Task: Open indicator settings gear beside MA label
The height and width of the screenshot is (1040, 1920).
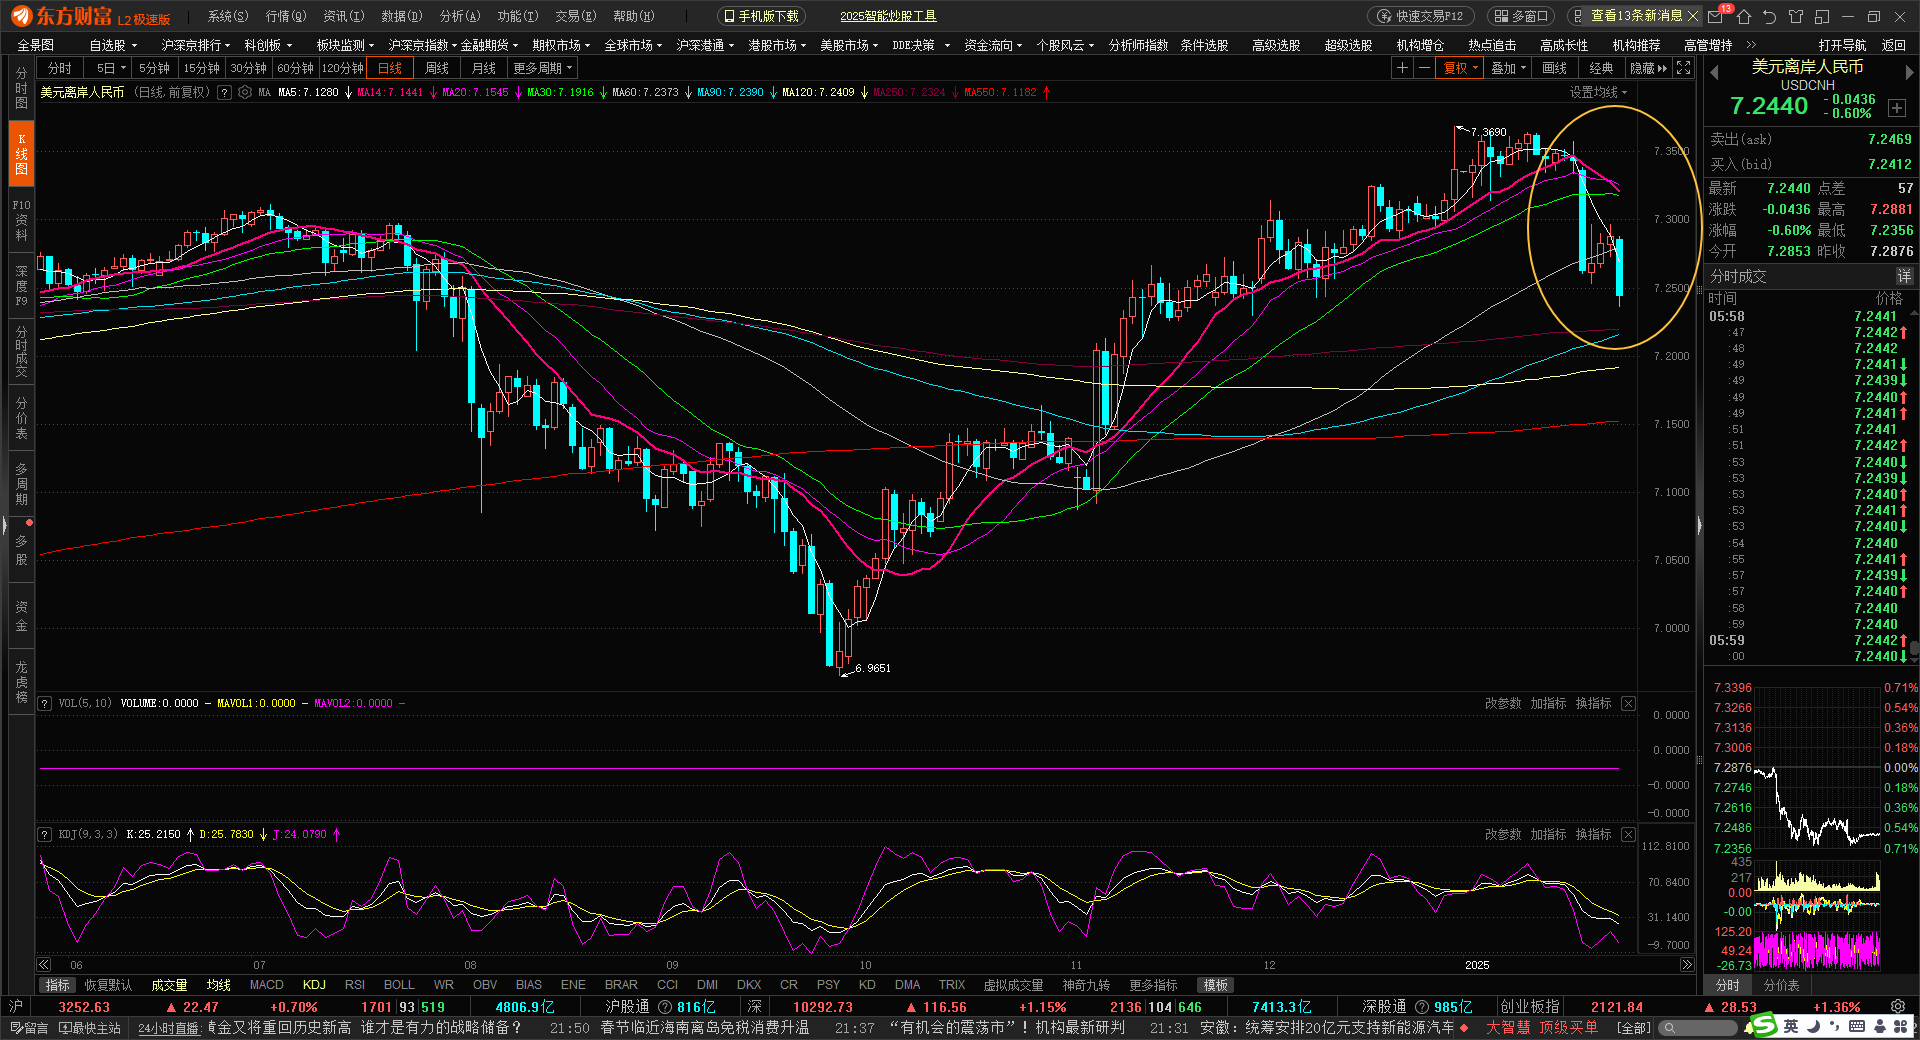Action: click(x=245, y=92)
